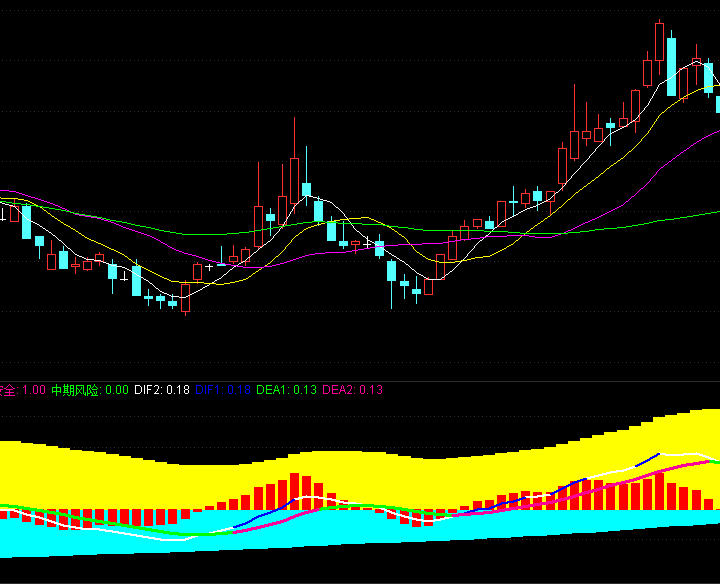Select the tall cyan candlestick right of the peak
The height and width of the screenshot is (584, 720).
point(671,67)
